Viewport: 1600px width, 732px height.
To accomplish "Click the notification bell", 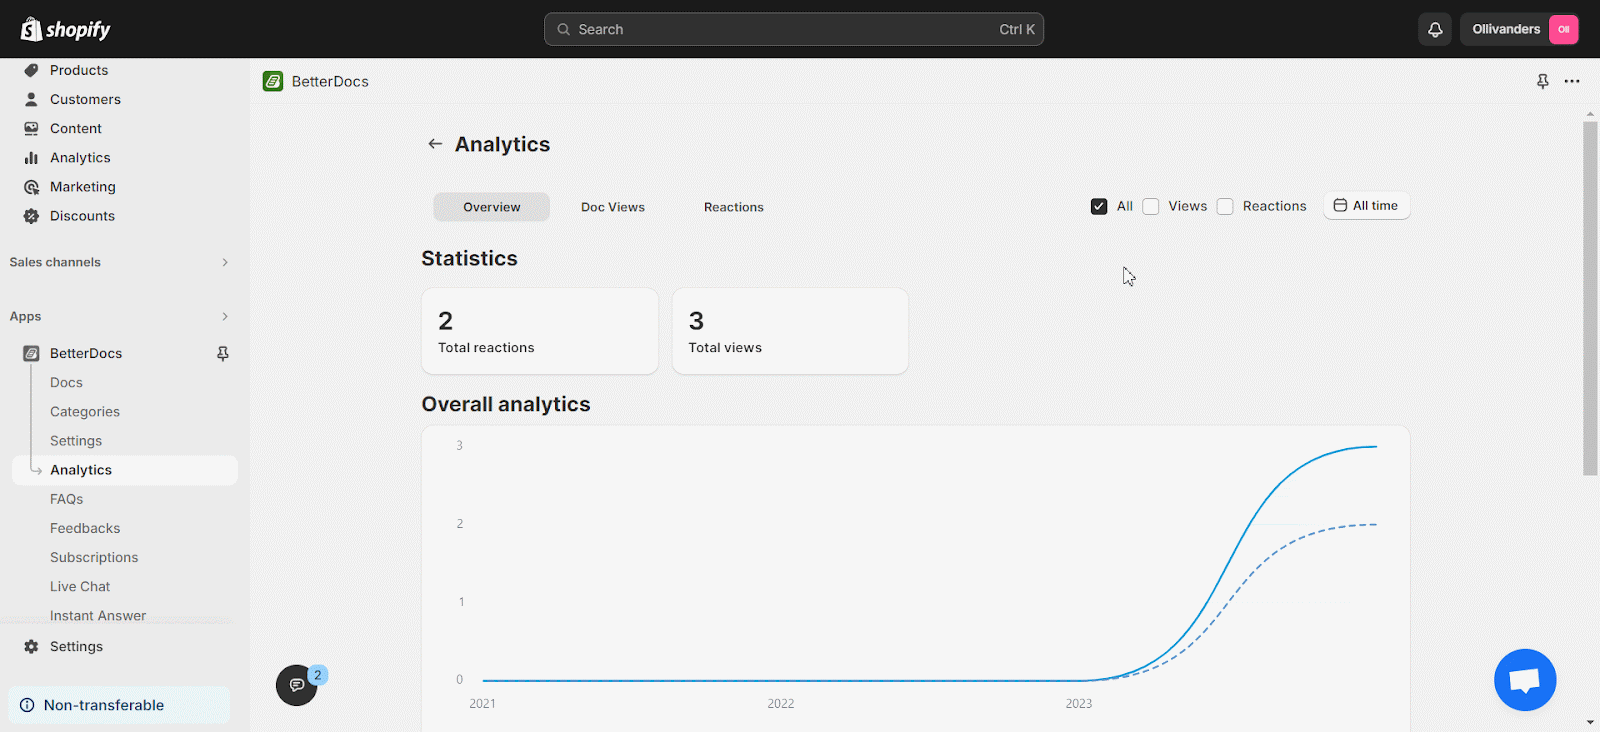I will point(1434,29).
